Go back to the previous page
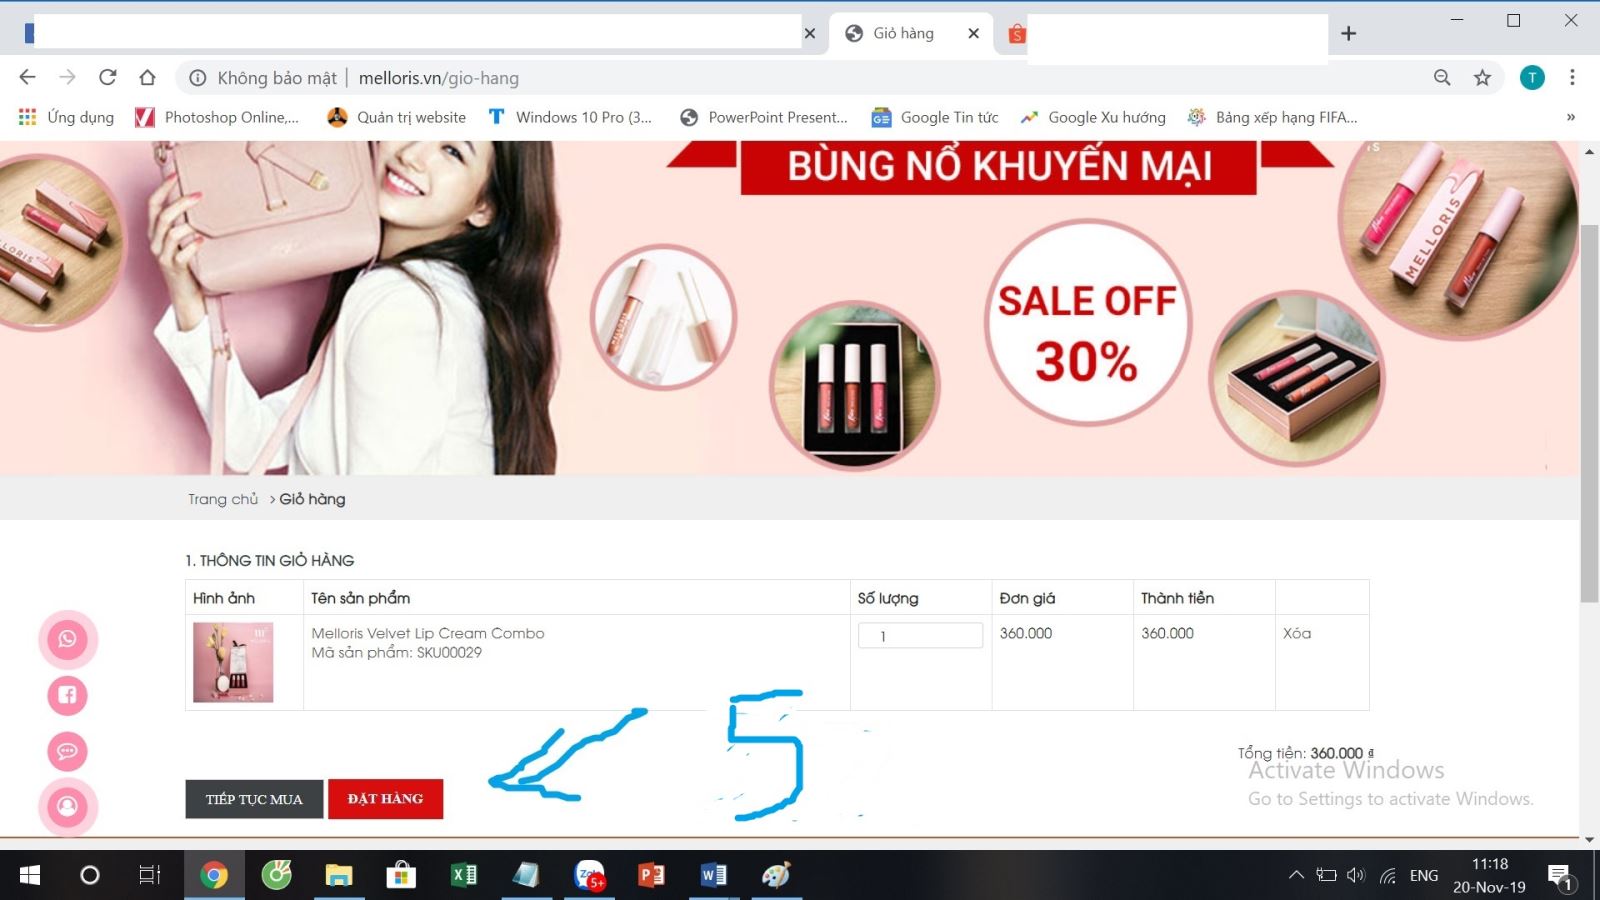This screenshot has width=1600, height=900. (27, 77)
